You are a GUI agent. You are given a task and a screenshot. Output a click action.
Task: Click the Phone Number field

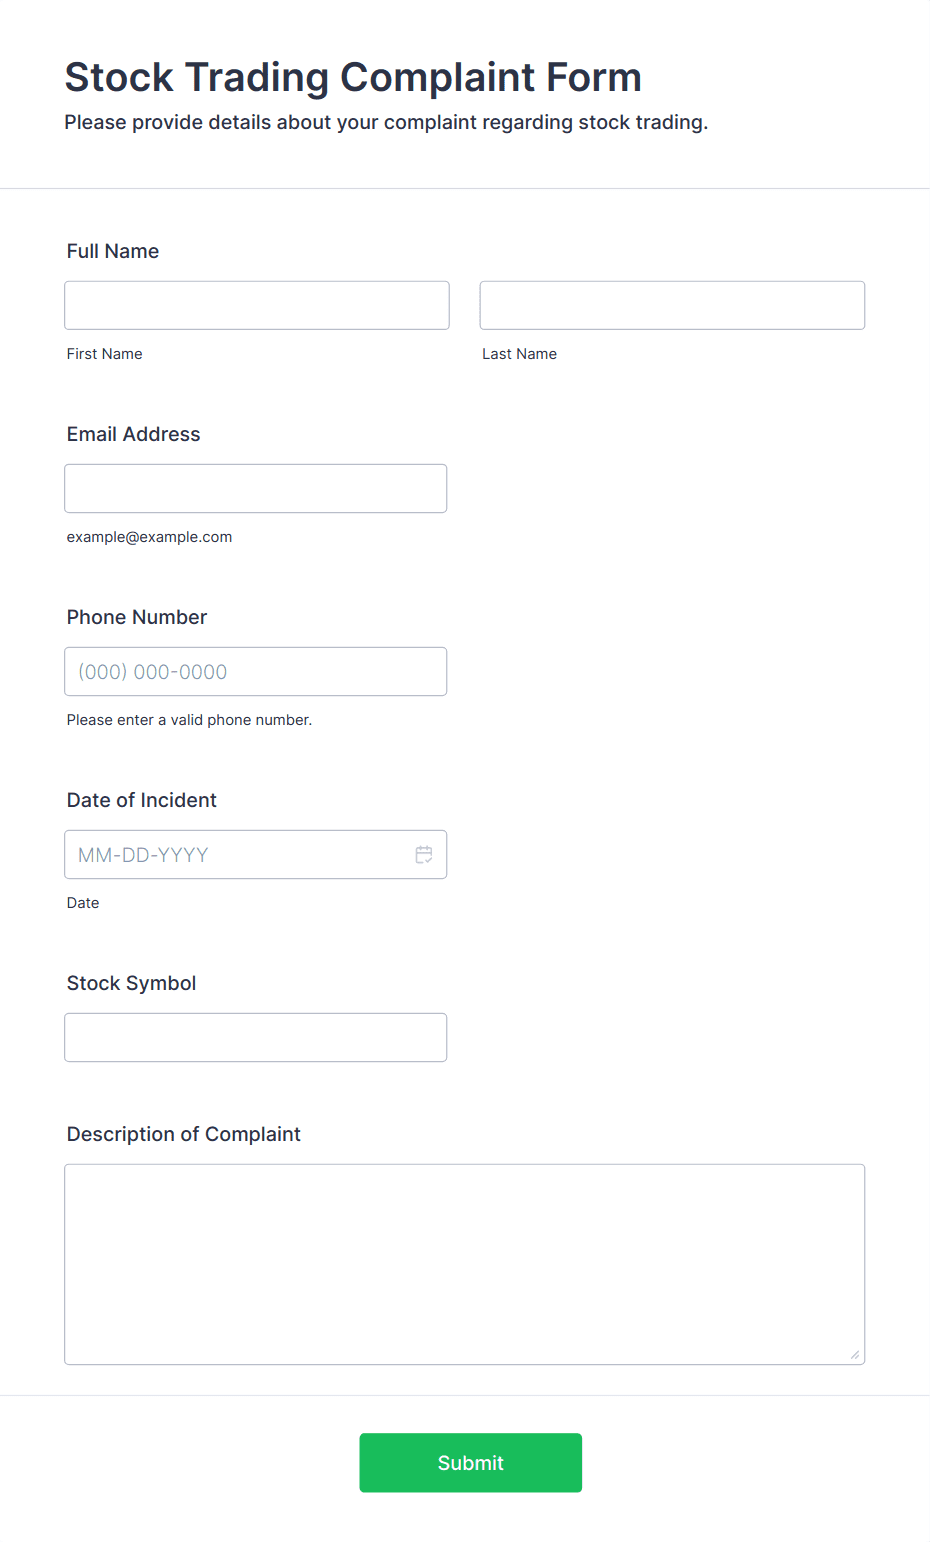pos(256,671)
